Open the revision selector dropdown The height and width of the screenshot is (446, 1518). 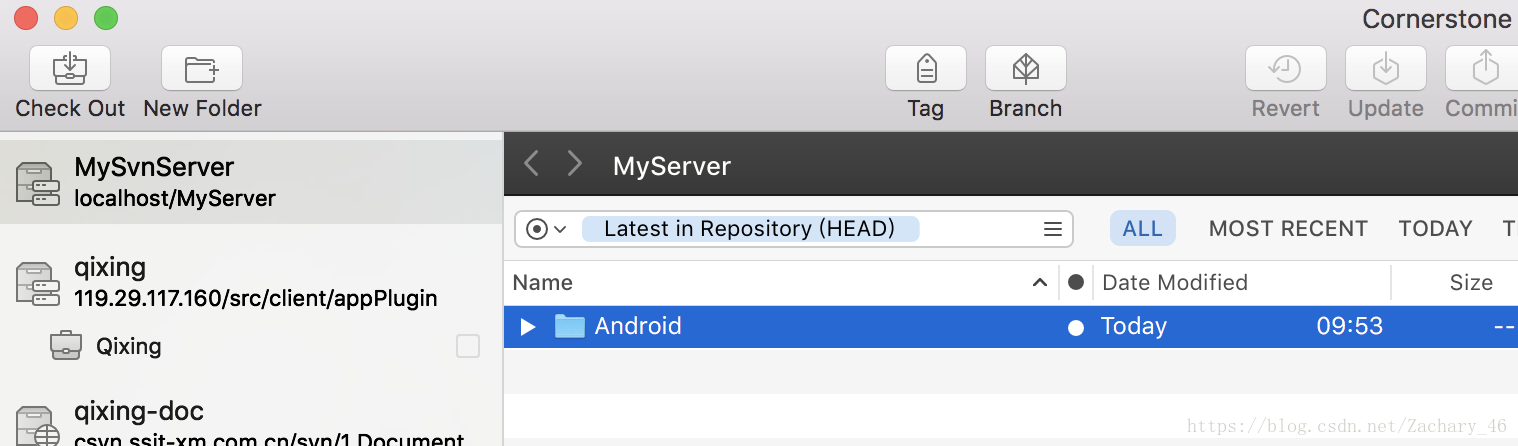pyautogui.click(x=546, y=229)
